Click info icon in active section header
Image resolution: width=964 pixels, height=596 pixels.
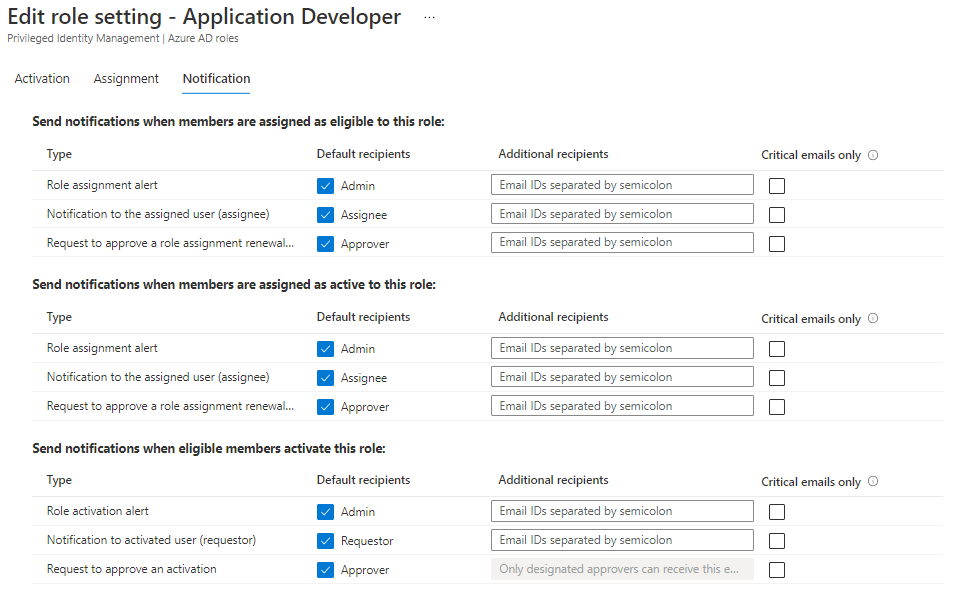point(873,318)
